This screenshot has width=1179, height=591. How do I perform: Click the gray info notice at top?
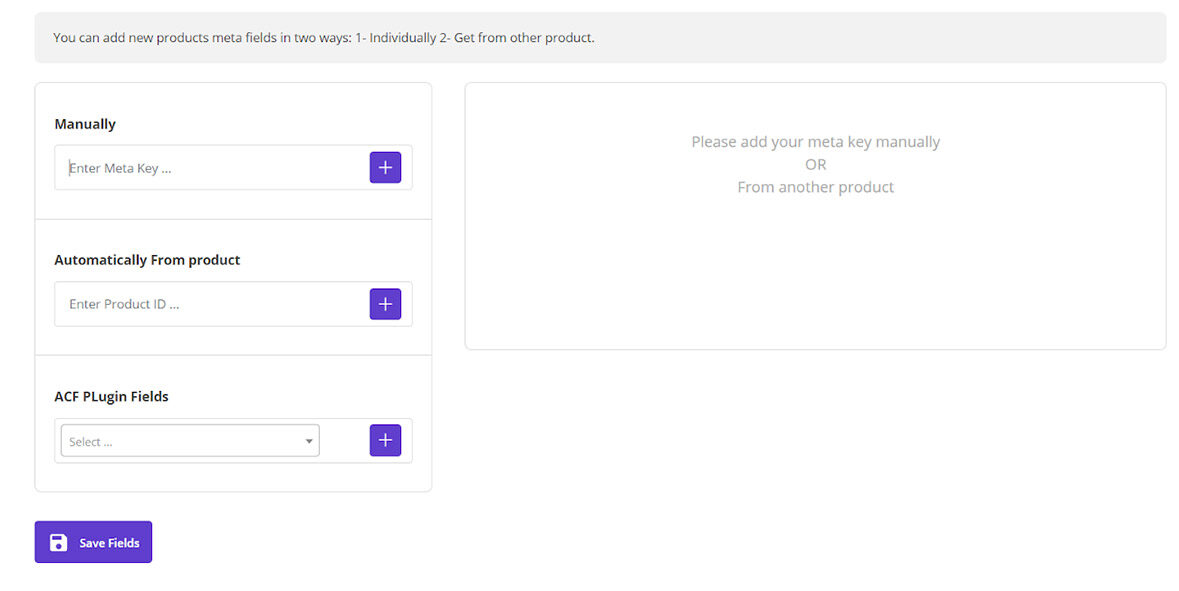pyautogui.click(x=850, y=38)
